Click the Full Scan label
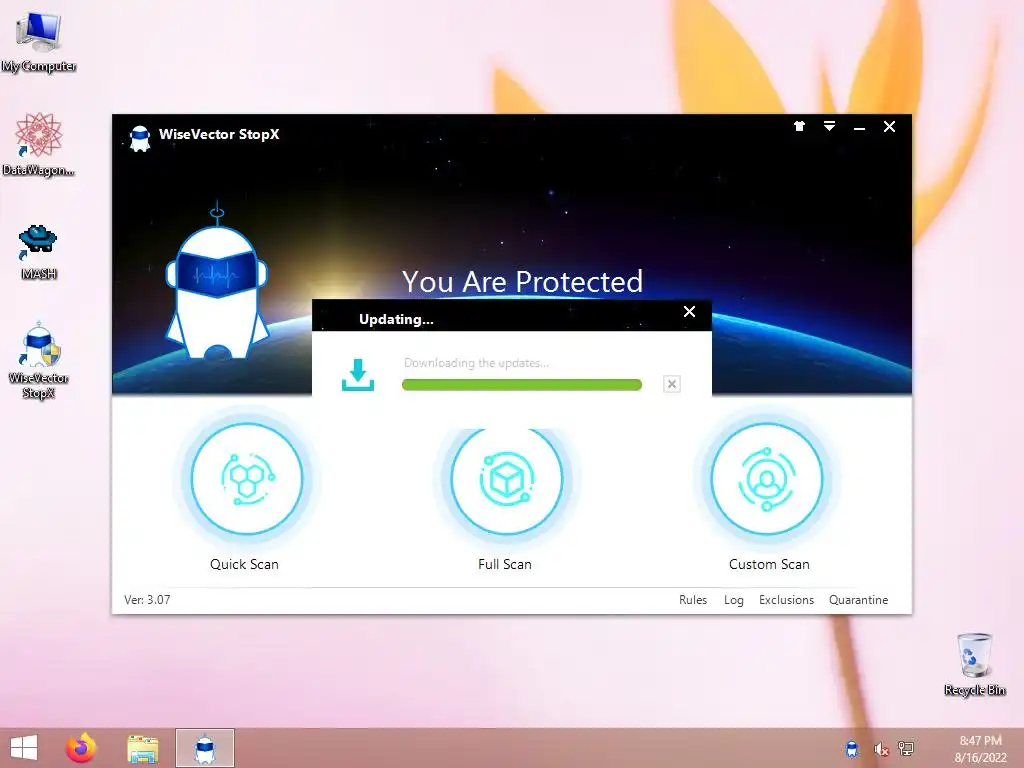Viewport: 1024px width, 768px height. (x=505, y=564)
